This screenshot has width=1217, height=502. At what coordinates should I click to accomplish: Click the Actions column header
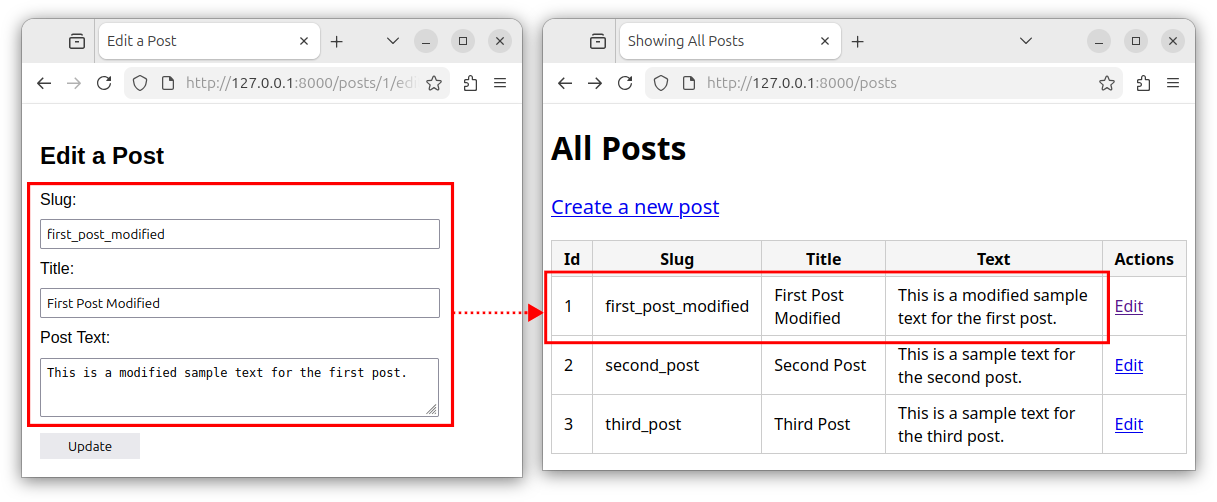pos(1144,259)
